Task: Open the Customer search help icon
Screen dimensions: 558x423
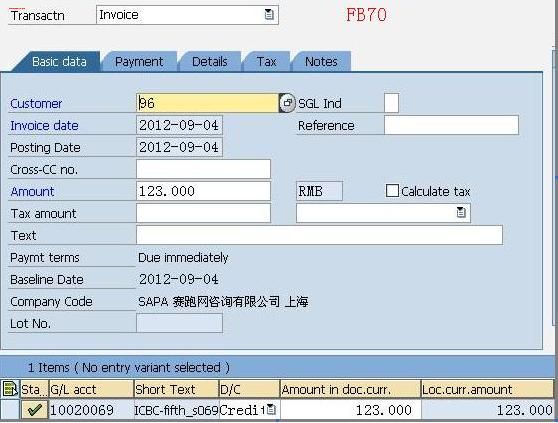Action: click(287, 103)
